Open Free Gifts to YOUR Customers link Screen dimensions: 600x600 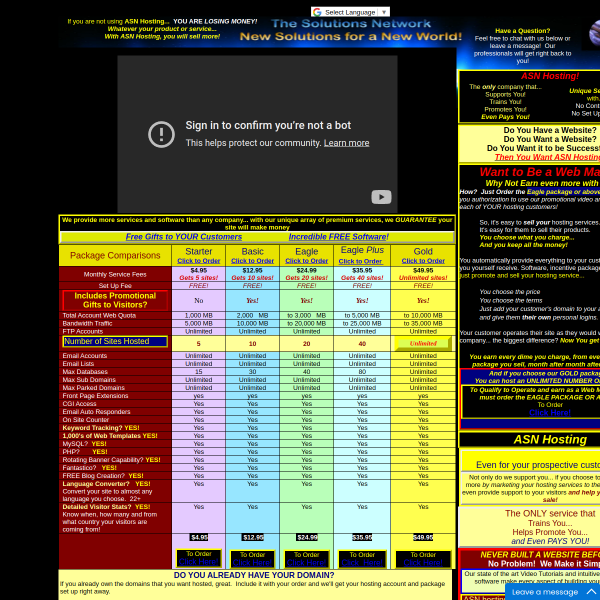pos(184,237)
